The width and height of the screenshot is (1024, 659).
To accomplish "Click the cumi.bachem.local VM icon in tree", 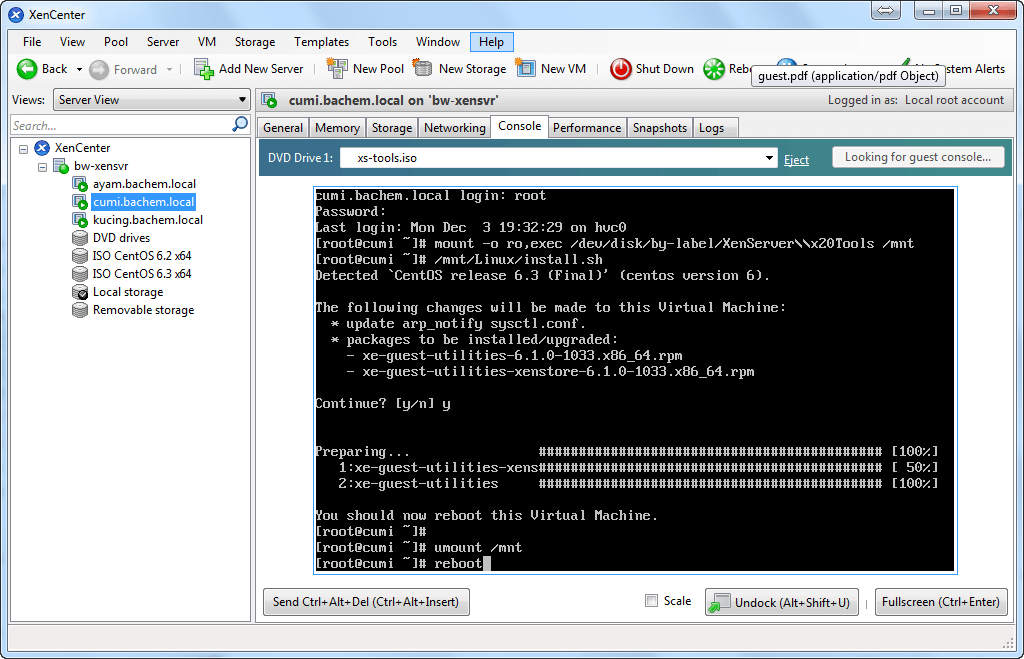I will (x=80, y=202).
